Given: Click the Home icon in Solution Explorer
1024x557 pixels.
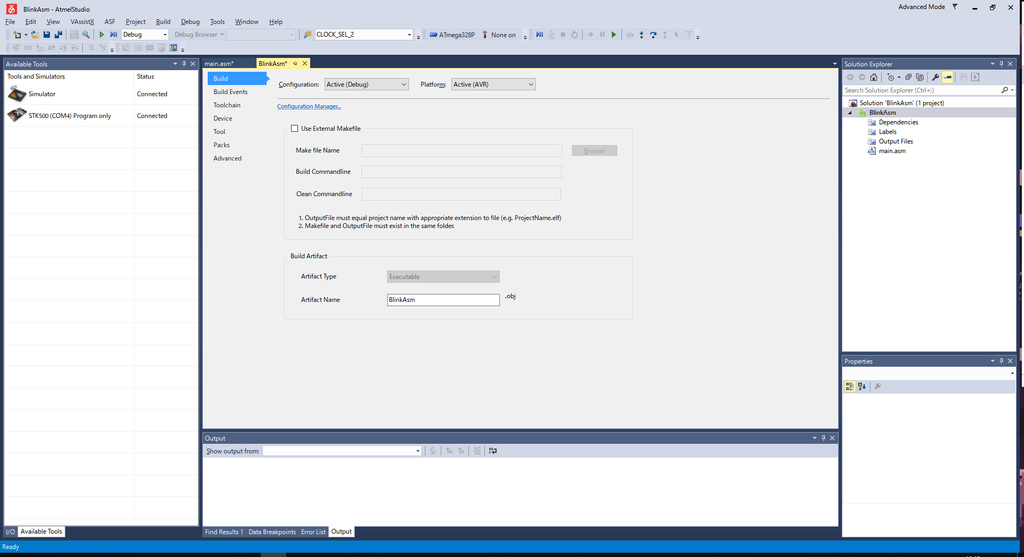Looking at the screenshot, I should point(874,77).
